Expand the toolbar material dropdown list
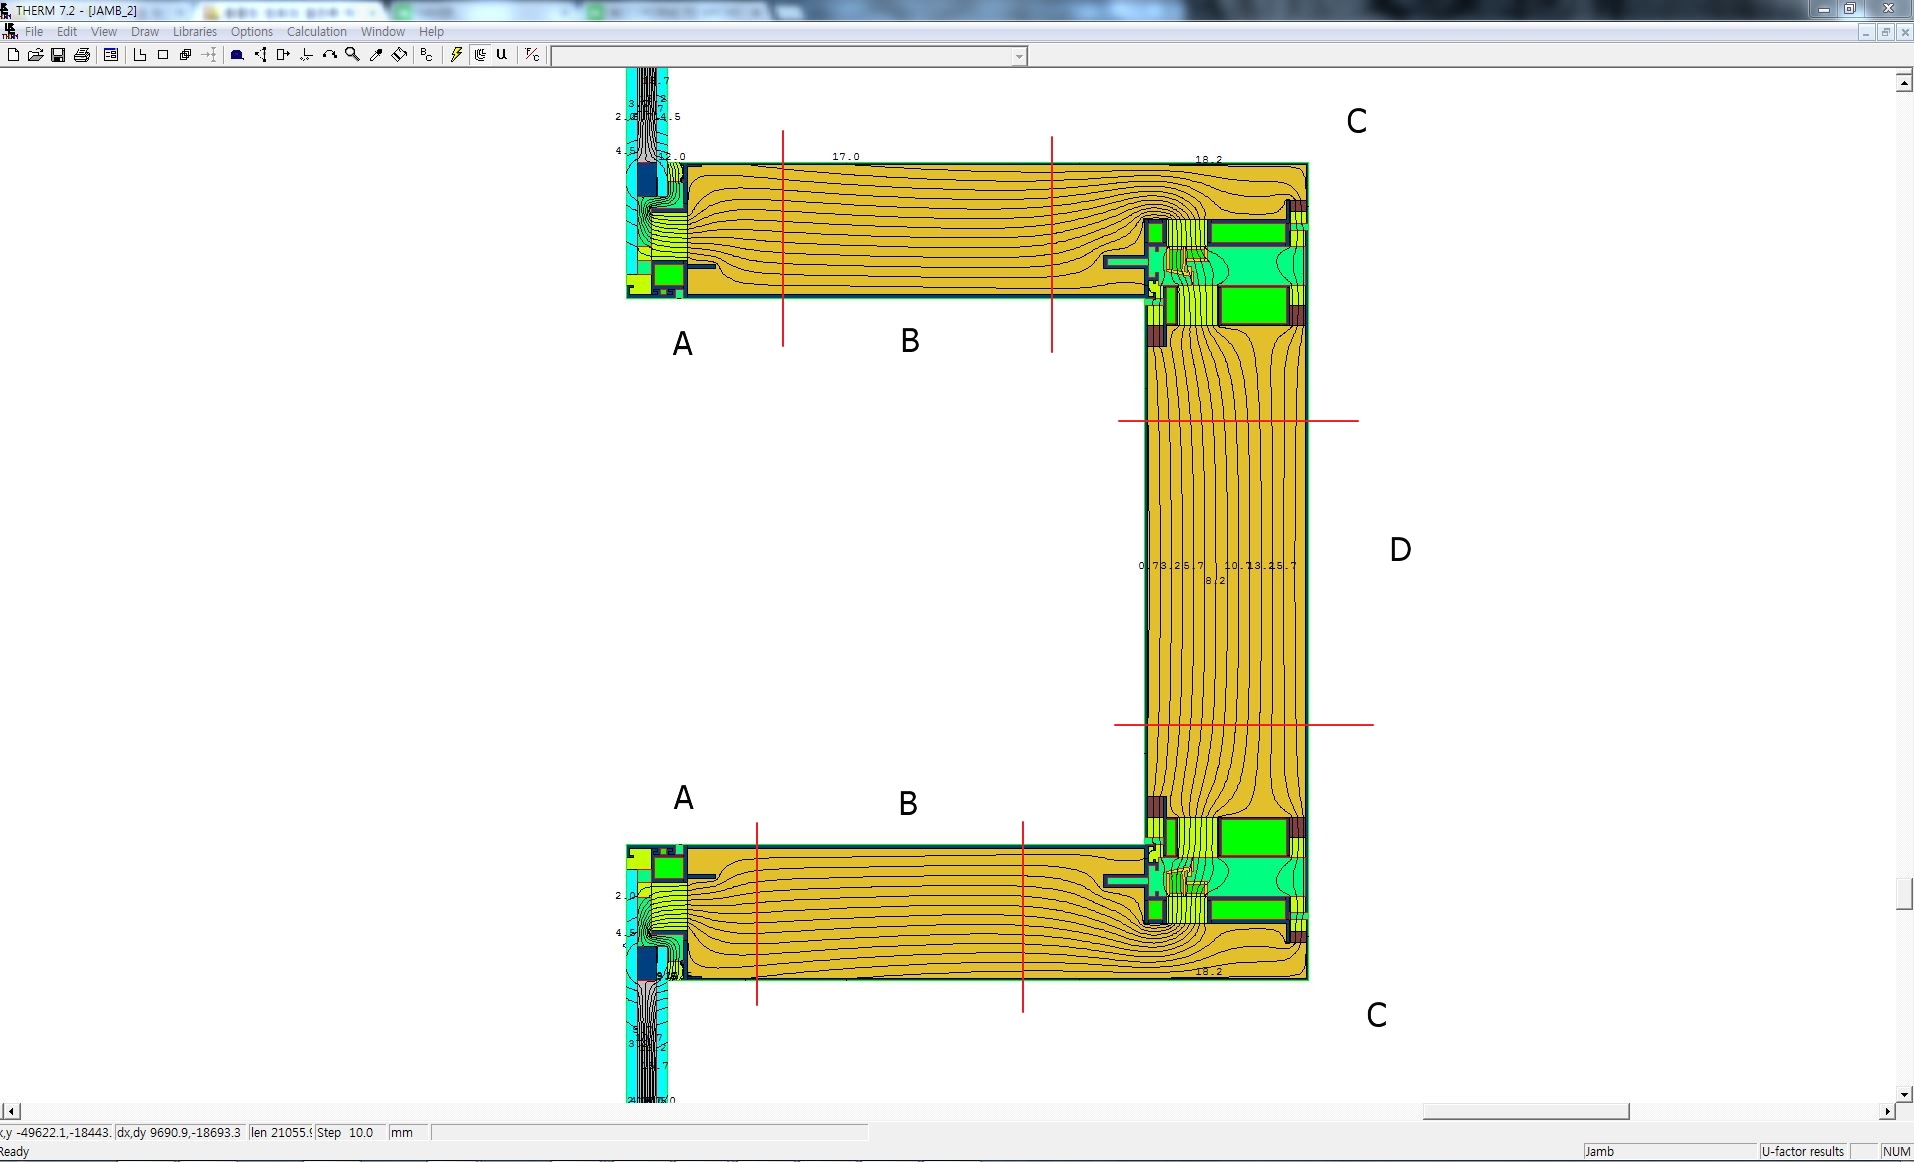 tap(1018, 57)
